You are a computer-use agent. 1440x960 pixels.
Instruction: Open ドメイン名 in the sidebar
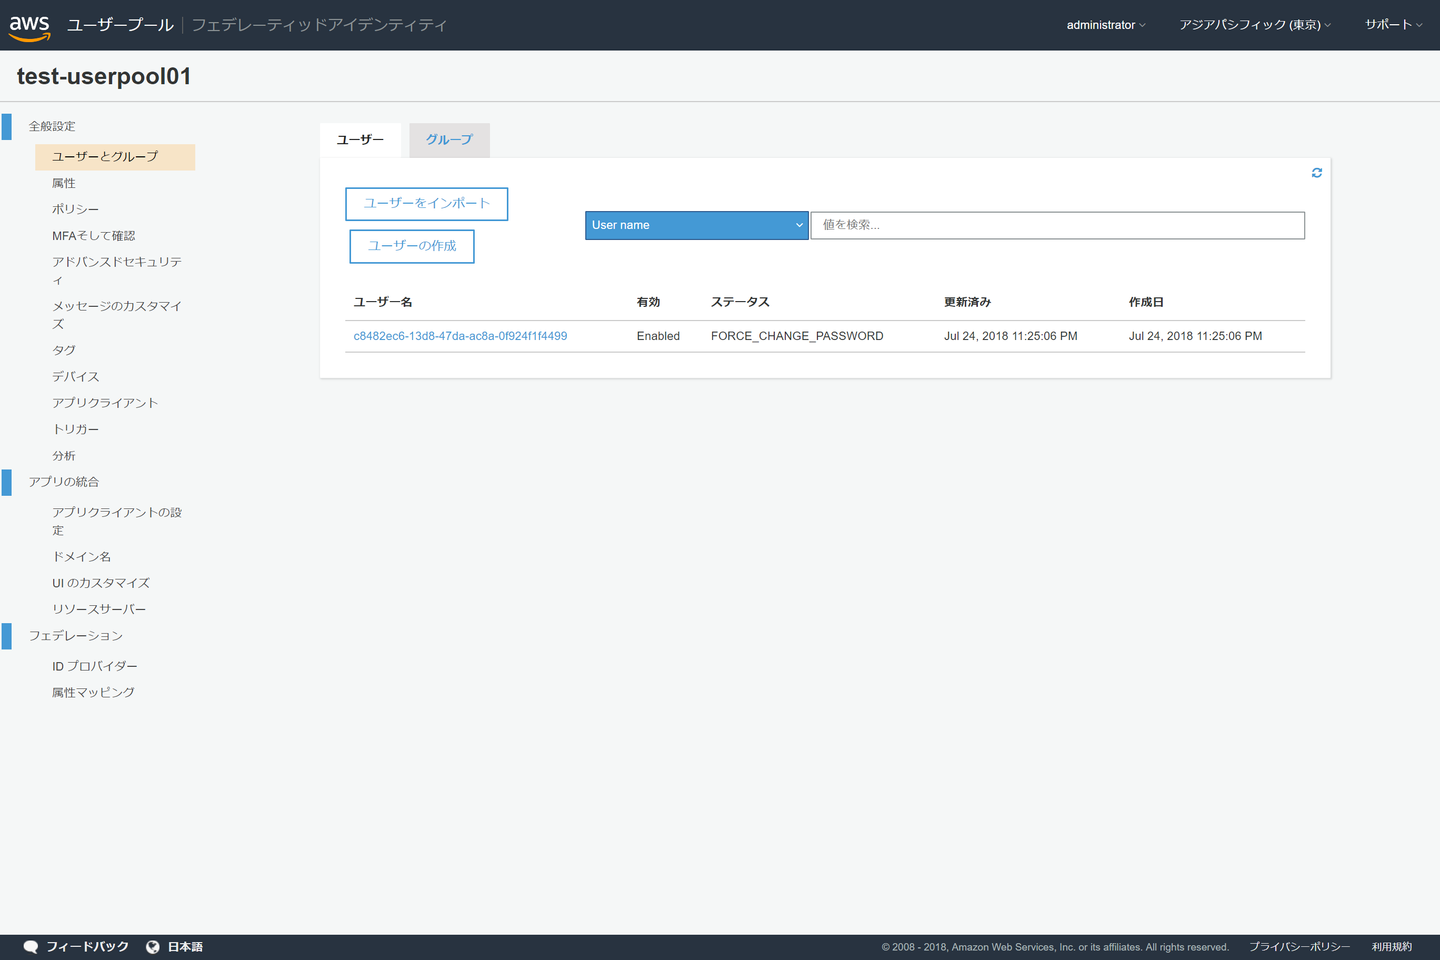point(82,557)
